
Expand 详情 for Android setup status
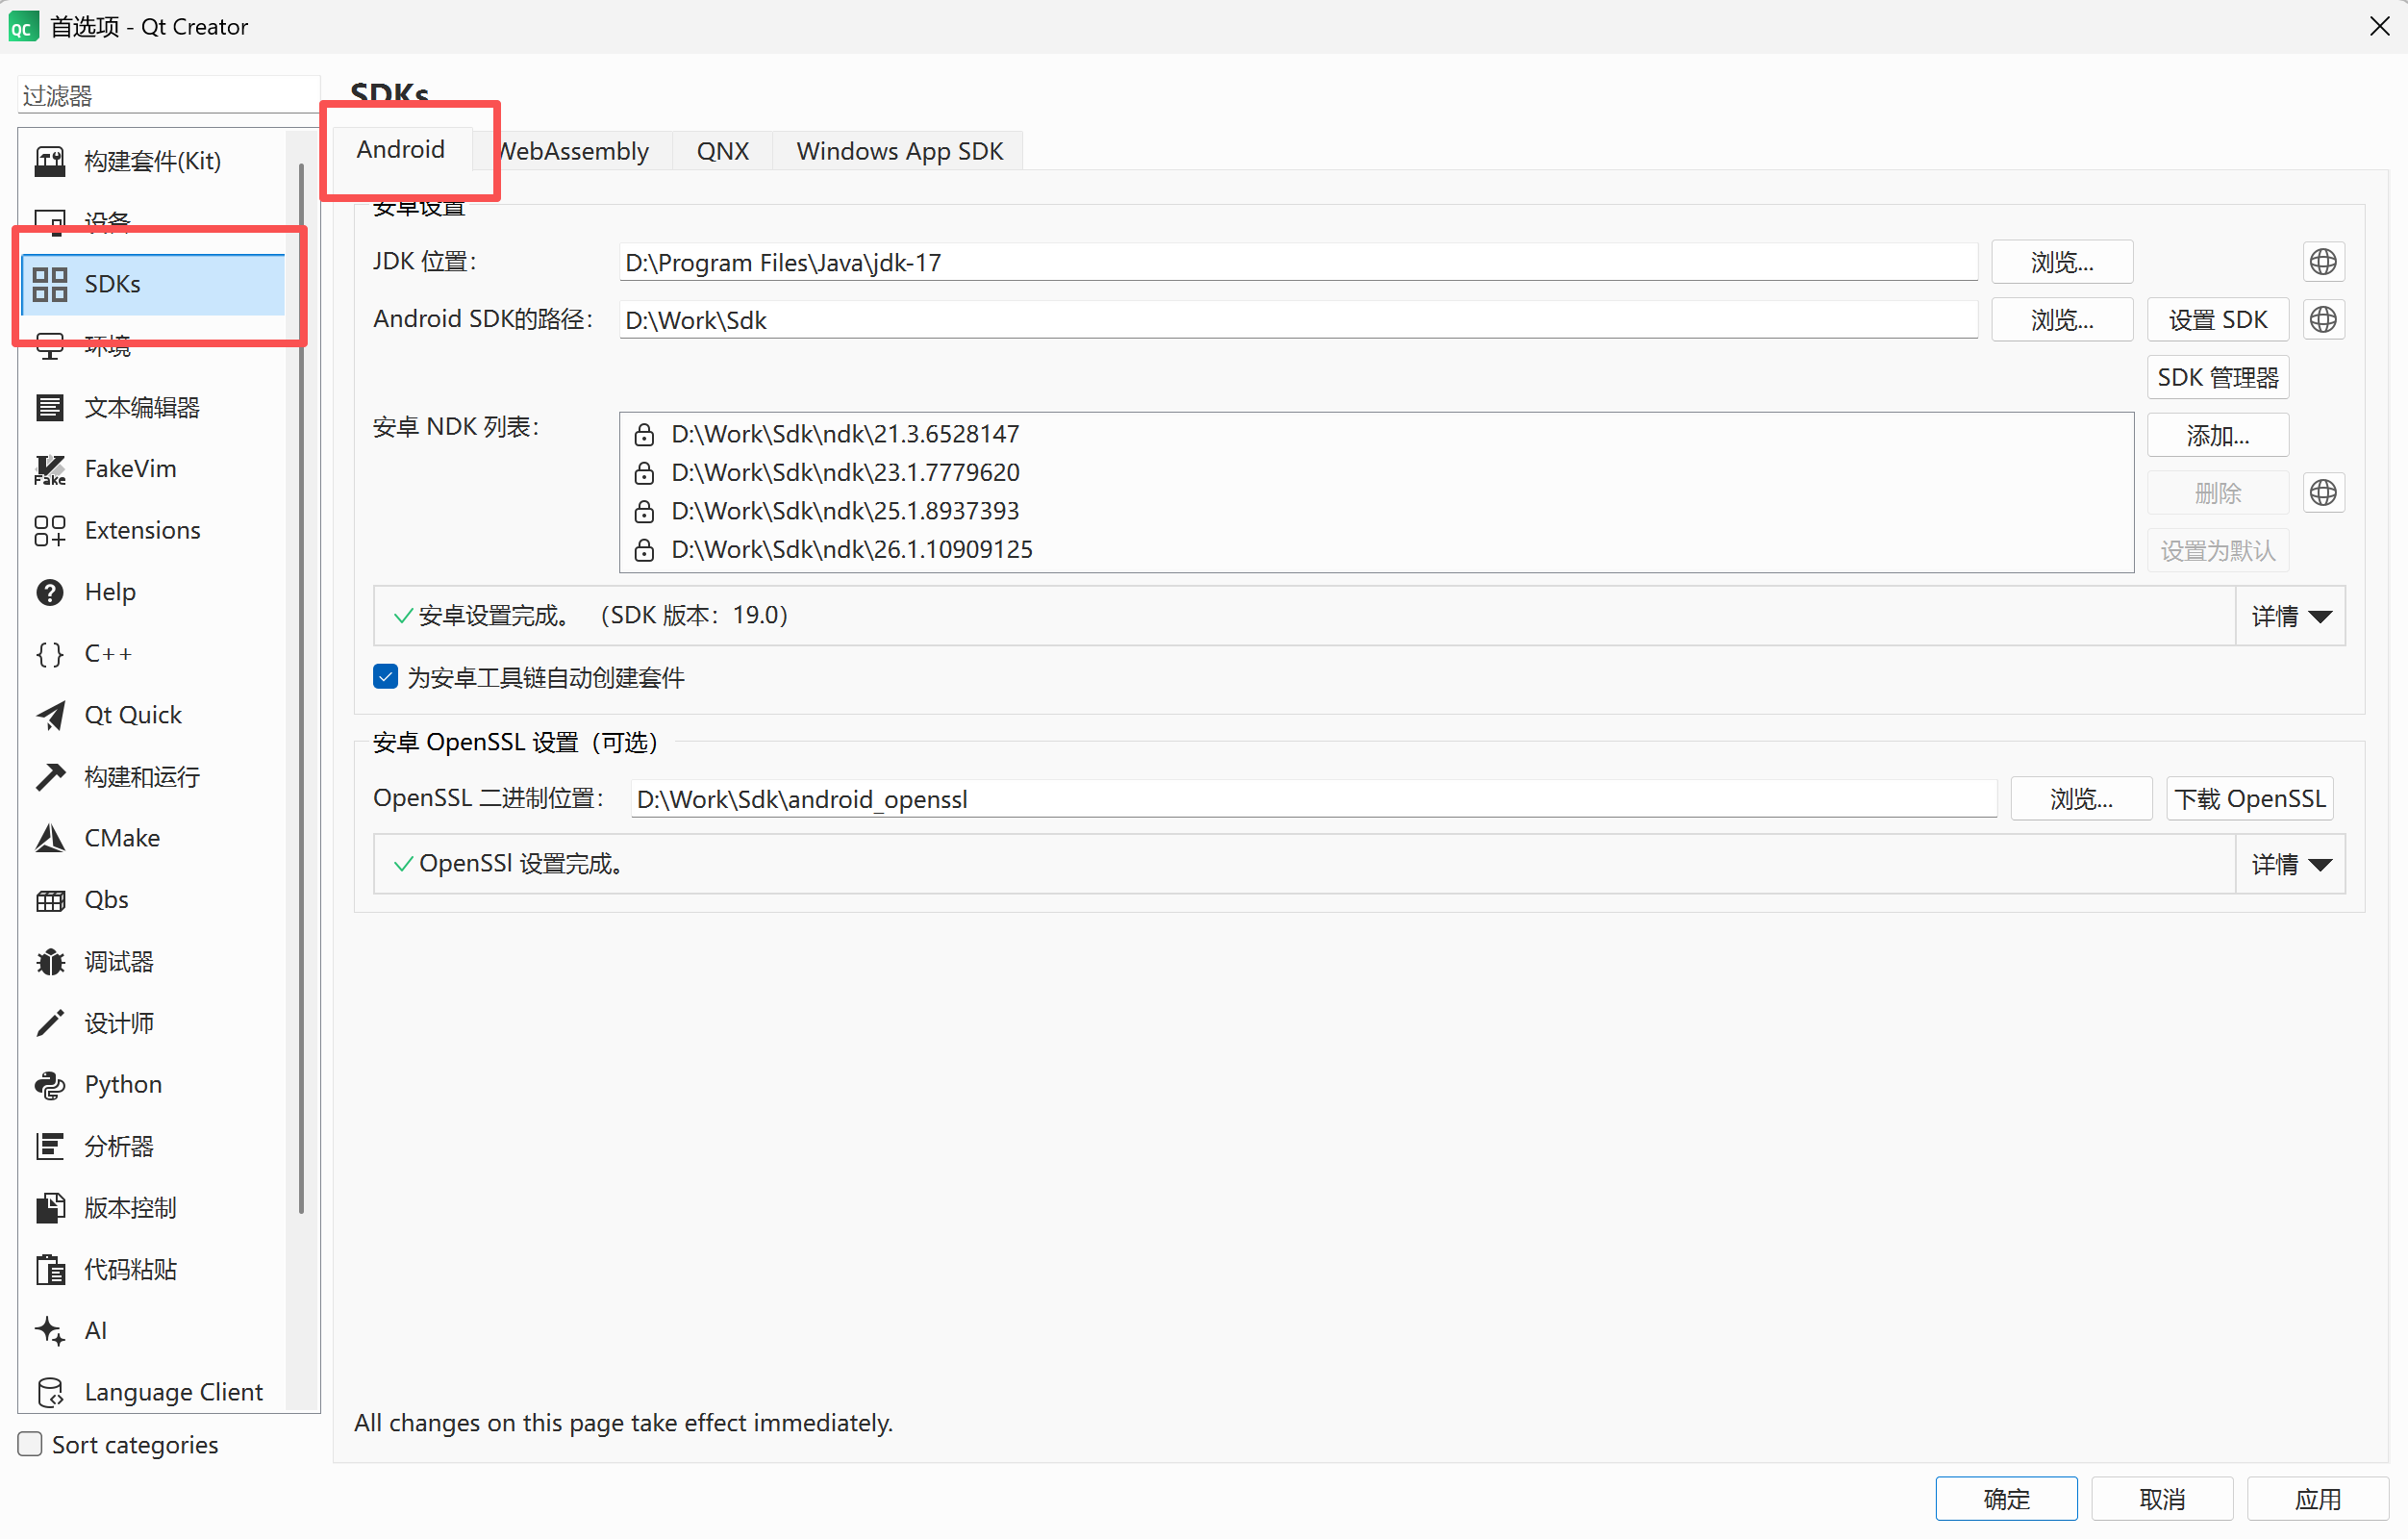coord(2289,616)
